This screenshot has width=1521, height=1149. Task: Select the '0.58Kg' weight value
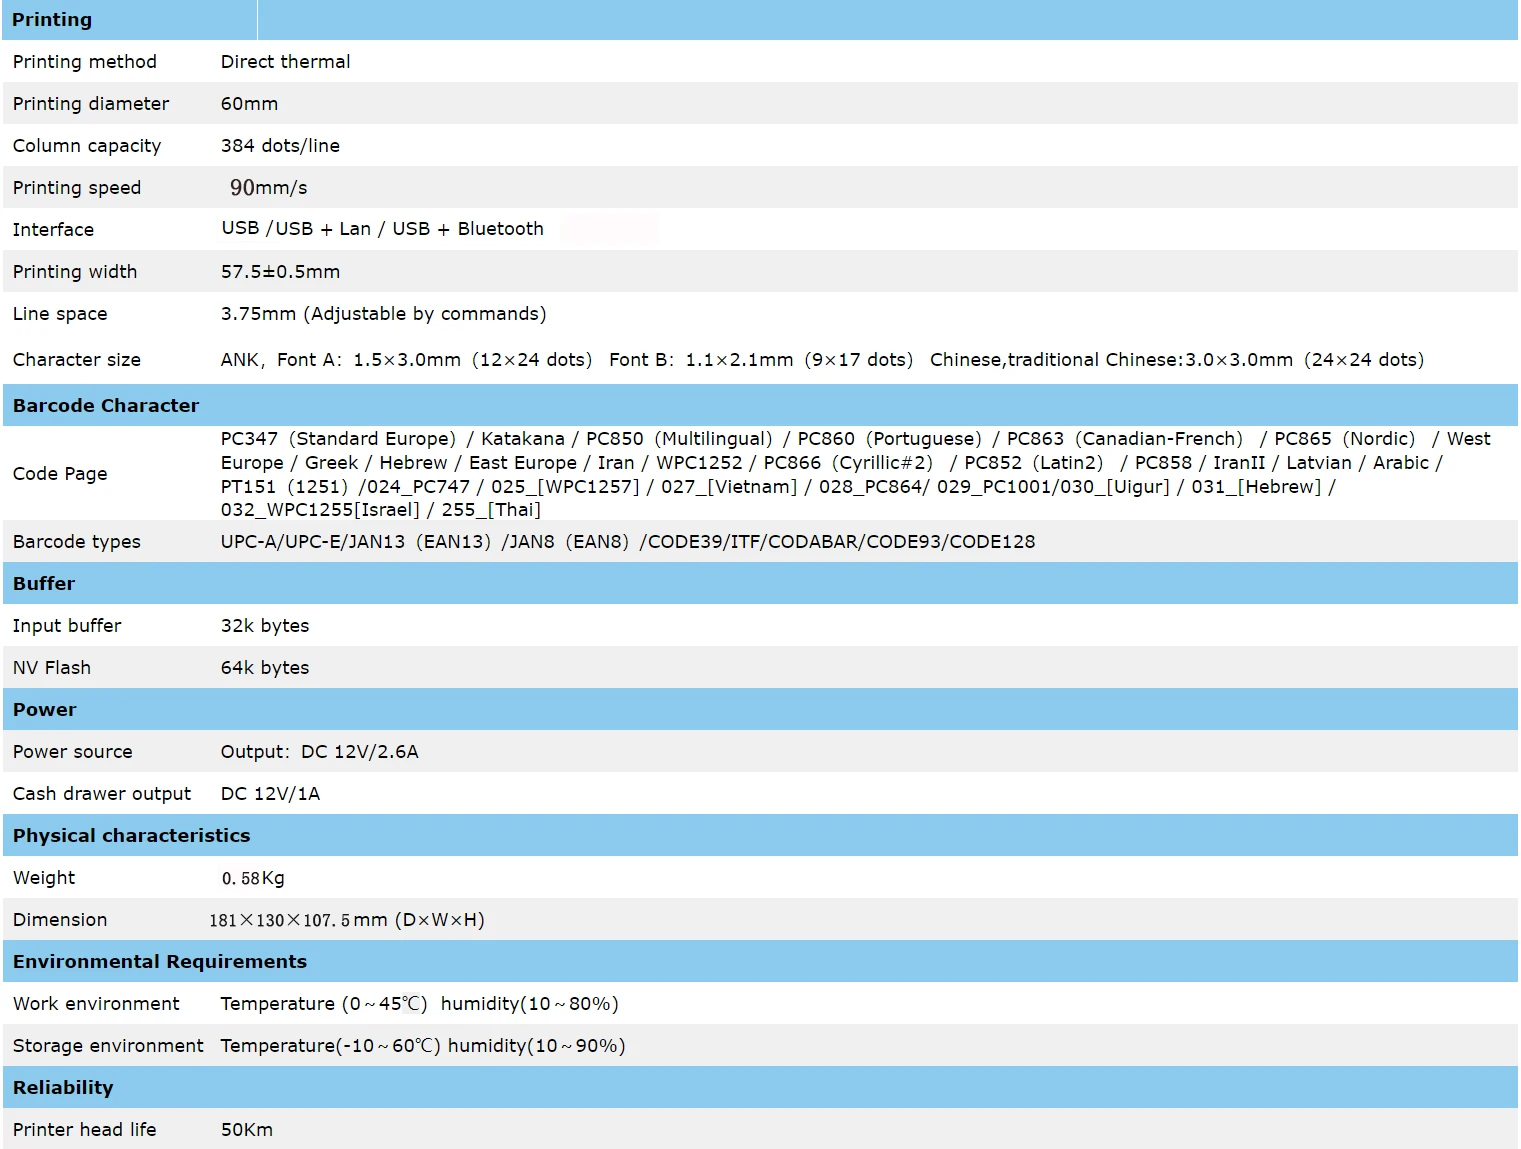click(x=253, y=878)
